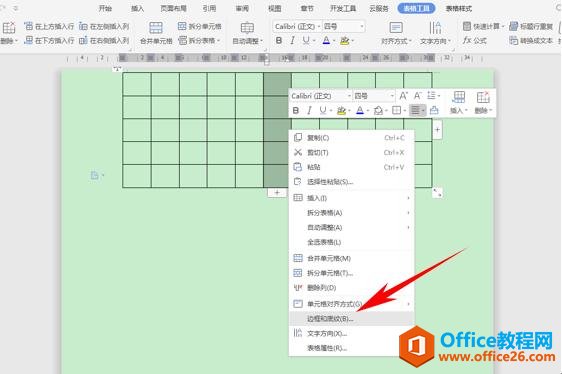562x374 pixels.
Task: Click Quick Calculate (快速计算) in the ribbon
Action: 483,26
